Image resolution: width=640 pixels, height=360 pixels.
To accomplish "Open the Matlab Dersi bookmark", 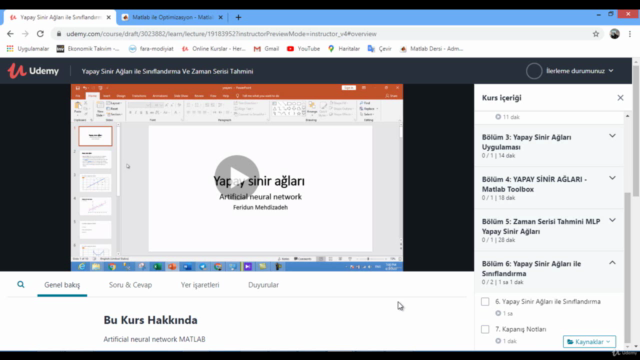I will point(431,49).
